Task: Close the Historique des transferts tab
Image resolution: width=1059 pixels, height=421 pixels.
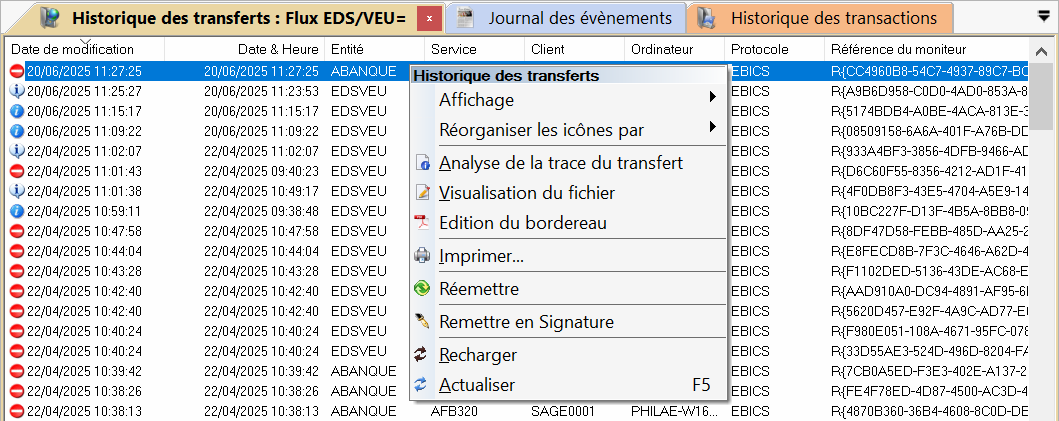Action: click(428, 18)
